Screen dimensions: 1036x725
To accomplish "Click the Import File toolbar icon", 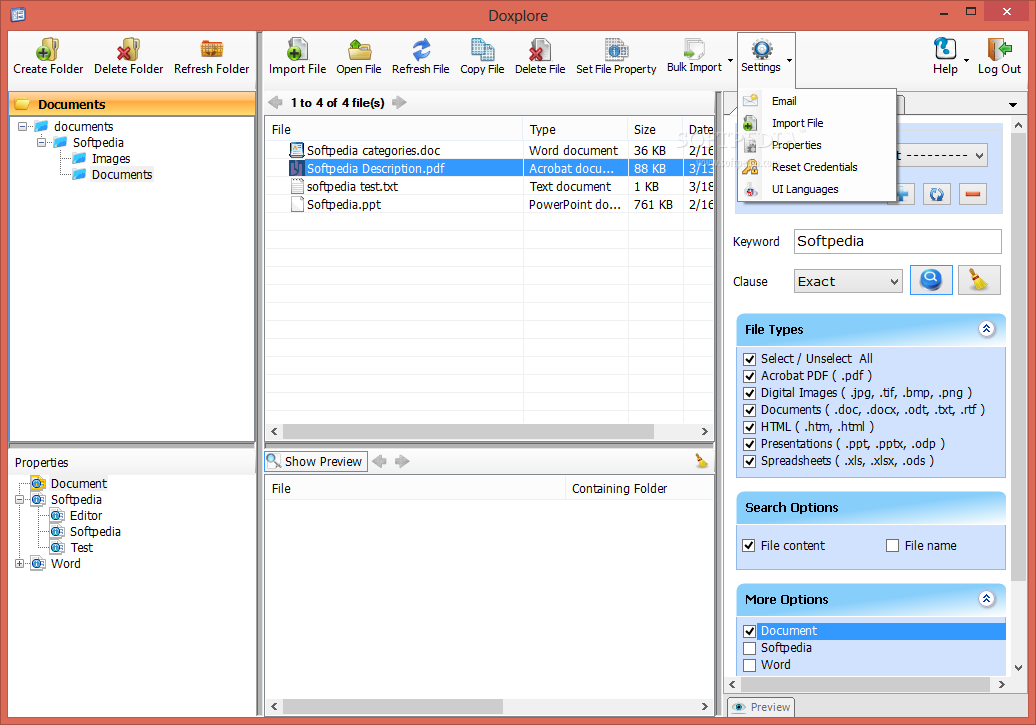I will click(x=297, y=50).
